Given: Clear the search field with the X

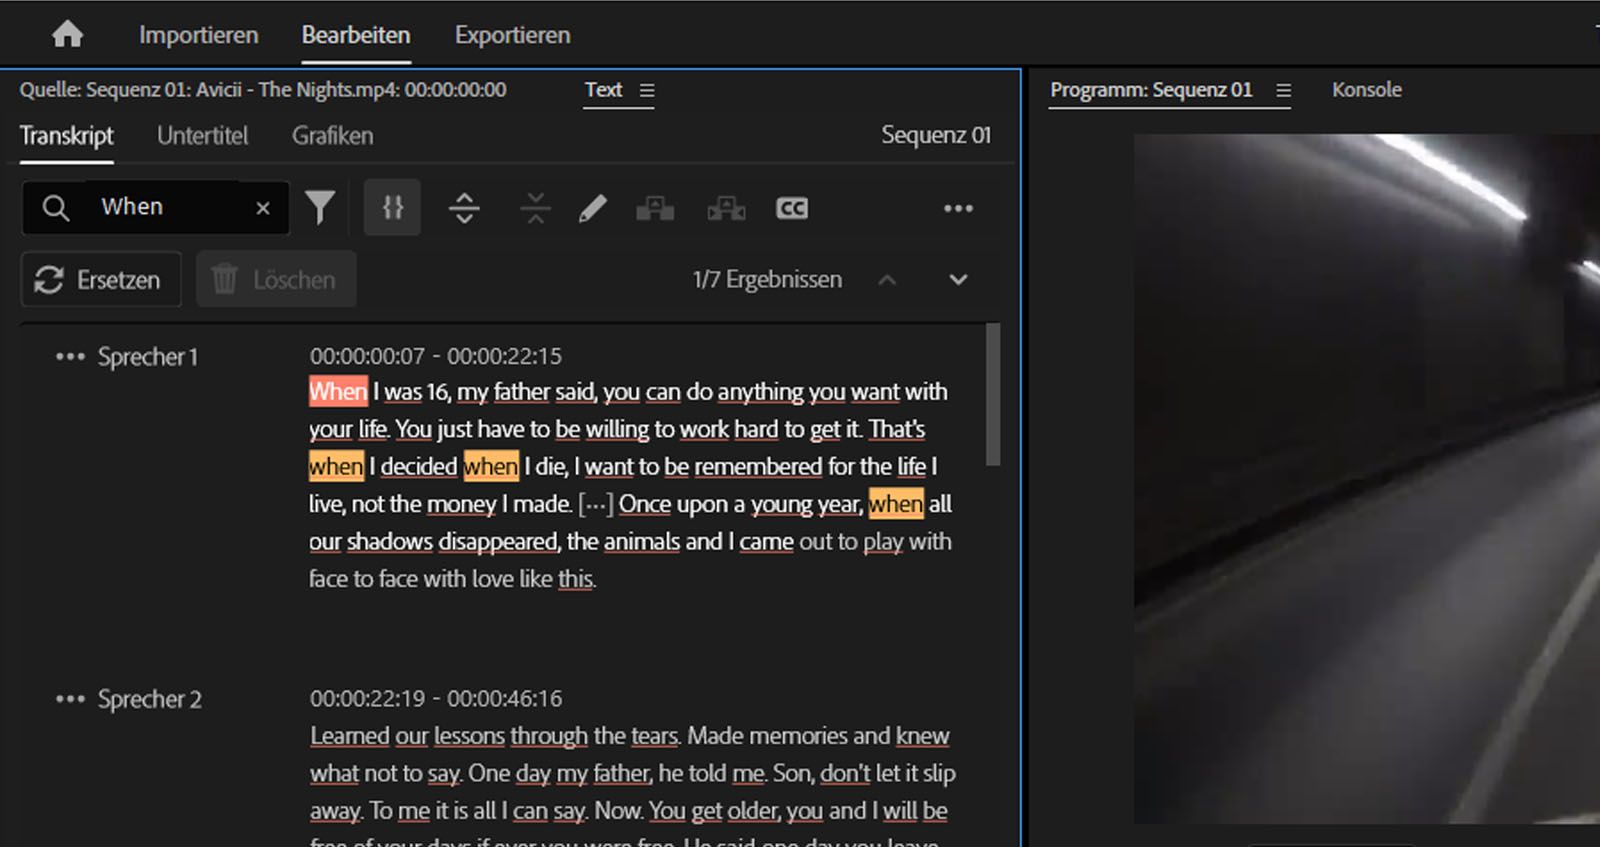Looking at the screenshot, I should tap(263, 208).
